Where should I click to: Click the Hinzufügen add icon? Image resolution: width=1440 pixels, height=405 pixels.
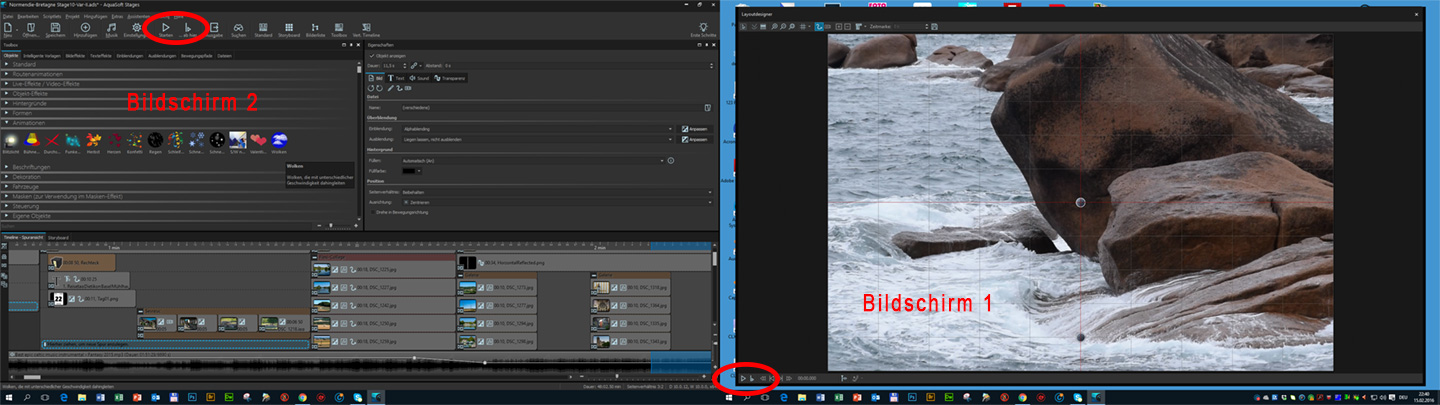point(85,28)
